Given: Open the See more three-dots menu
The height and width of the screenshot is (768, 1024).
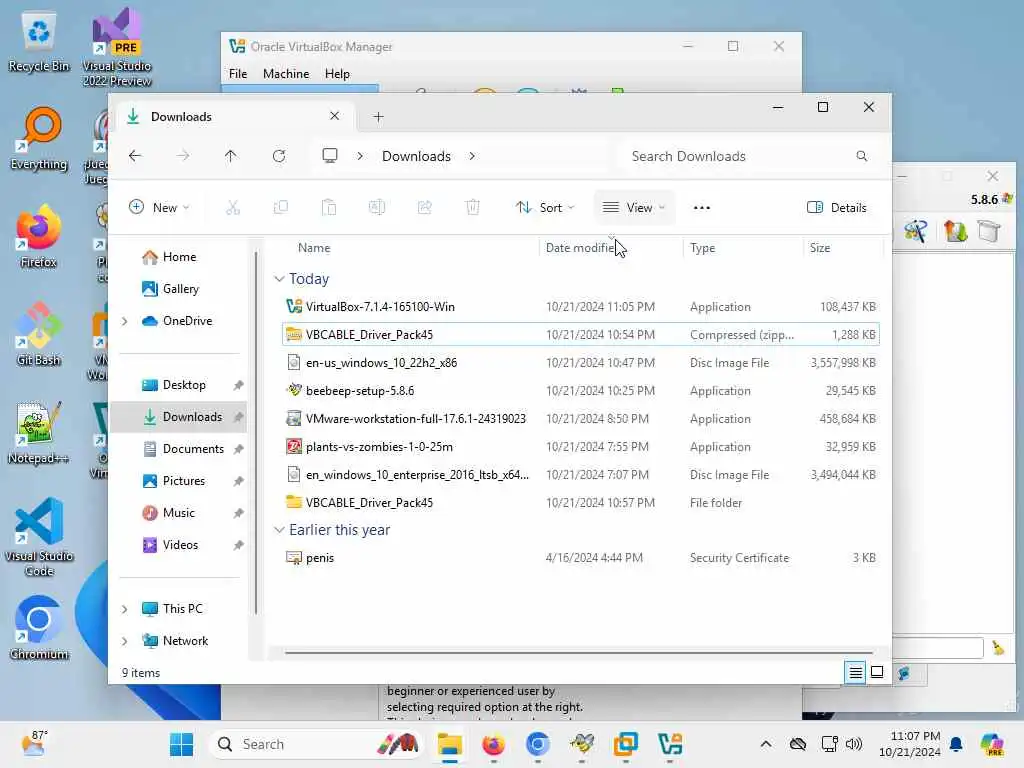Looking at the screenshot, I should tap(702, 208).
